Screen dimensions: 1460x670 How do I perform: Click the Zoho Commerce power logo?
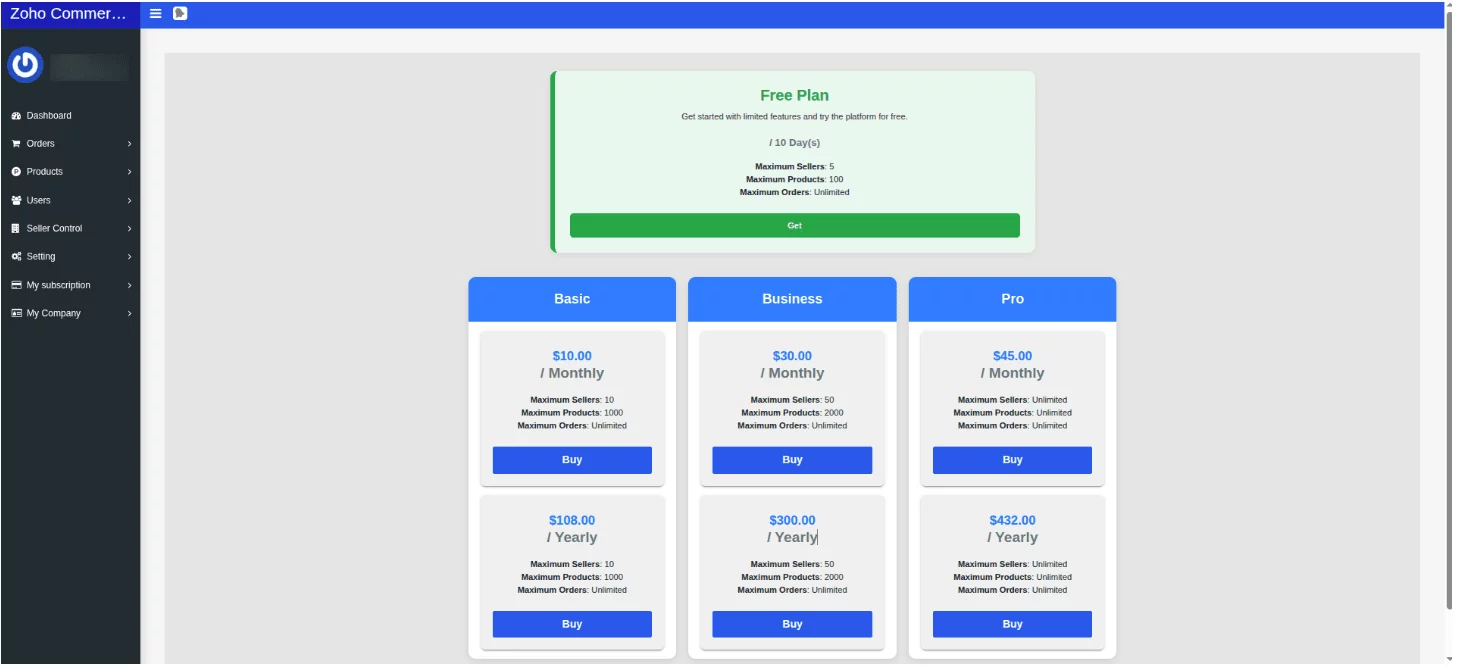click(x=25, y=64)
